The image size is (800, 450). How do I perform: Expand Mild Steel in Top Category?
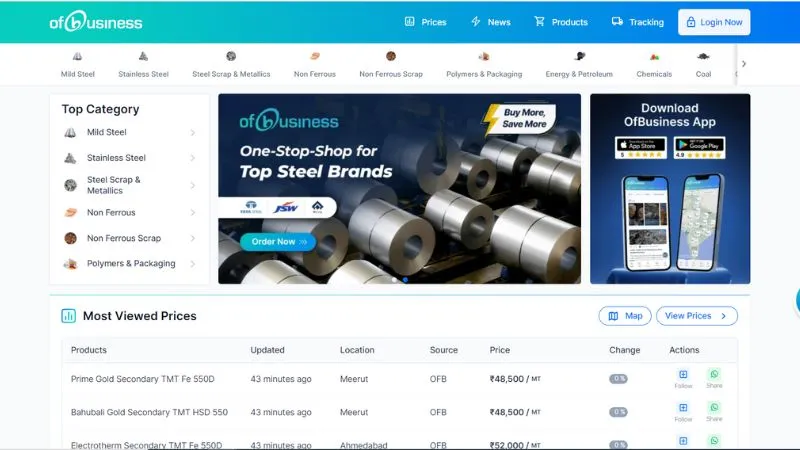[193, 133]
